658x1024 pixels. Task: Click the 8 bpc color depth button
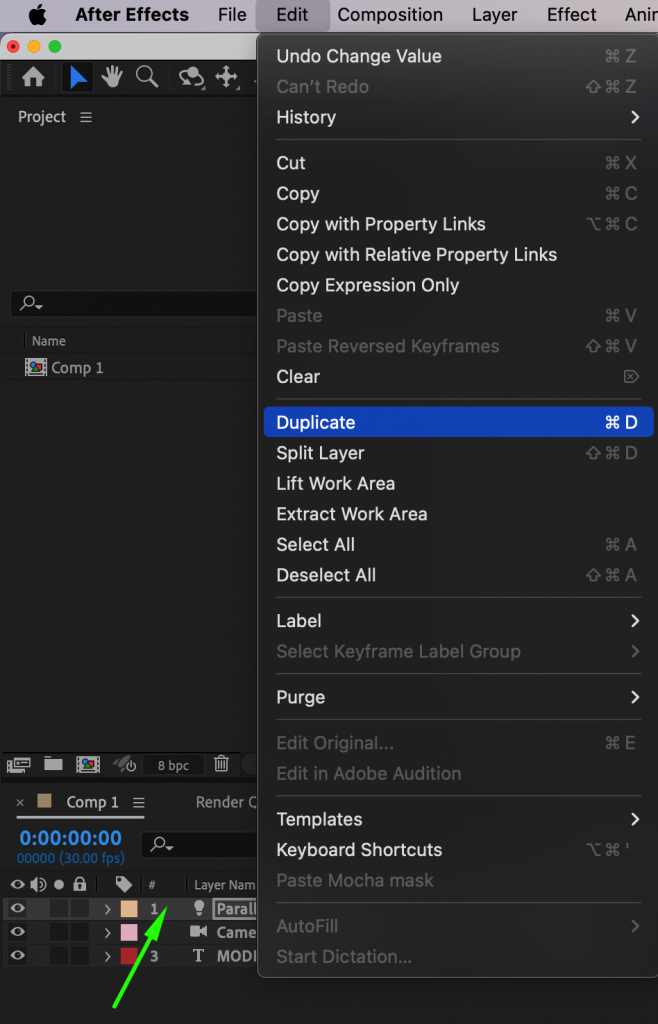tap(173, 765)
